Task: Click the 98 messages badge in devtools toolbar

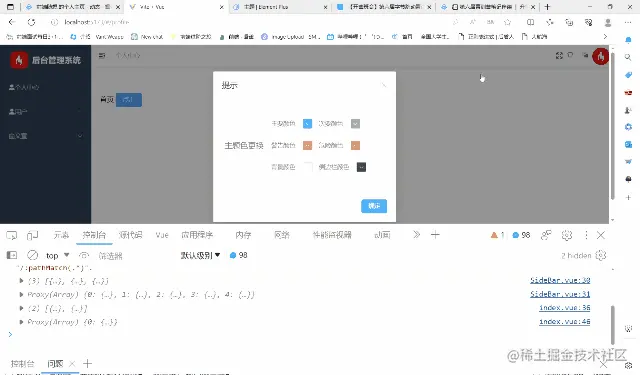Action: pos(521,235)
